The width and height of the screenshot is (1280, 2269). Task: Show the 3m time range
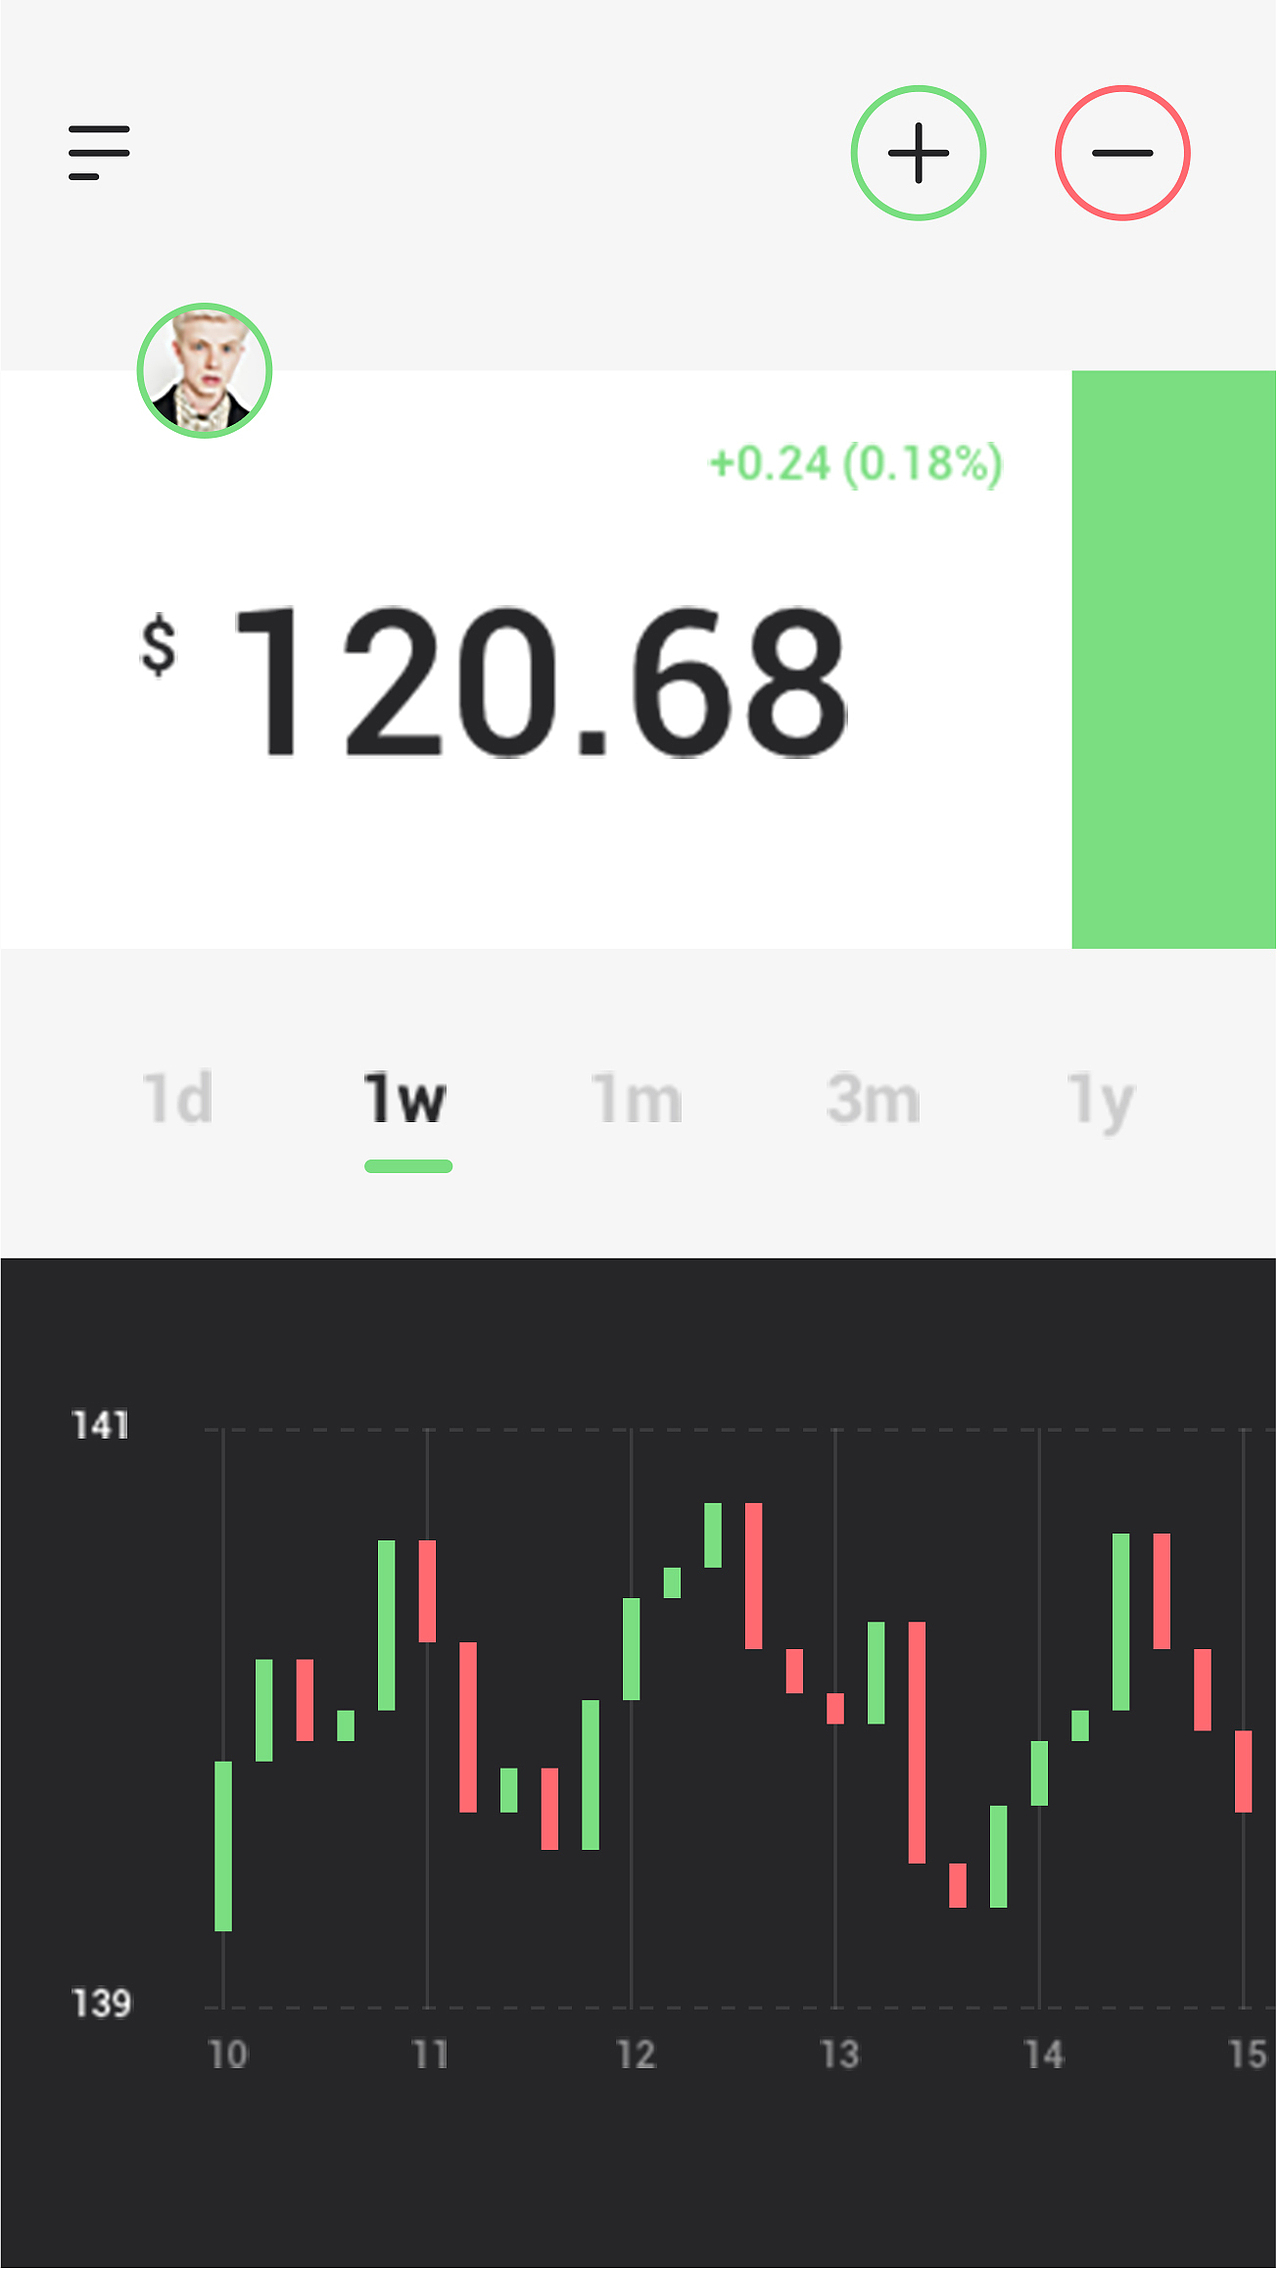click(873, 1099)
